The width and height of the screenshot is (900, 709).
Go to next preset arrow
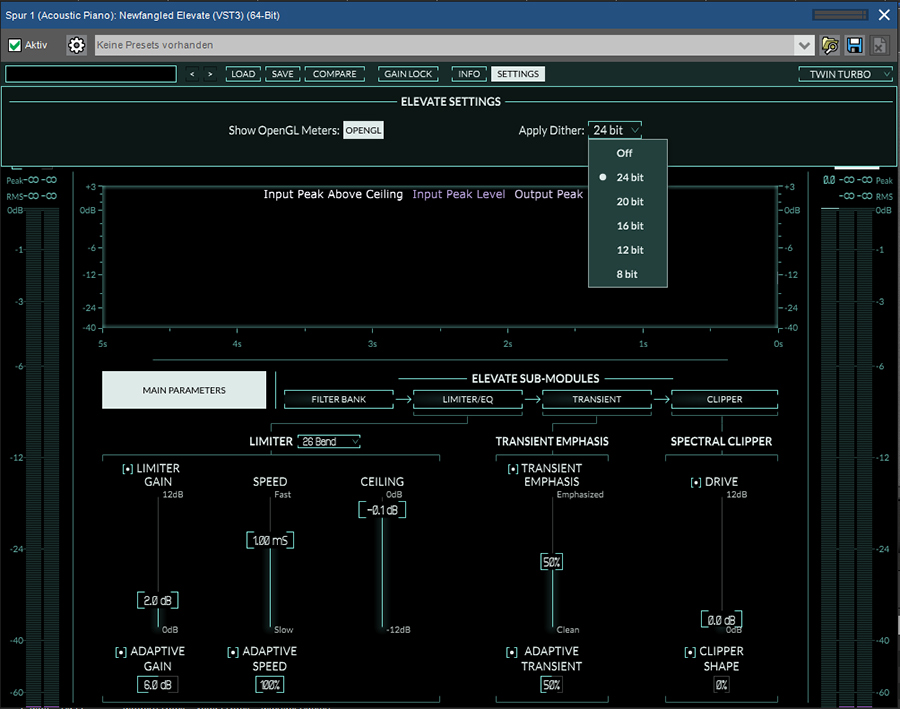pos(210,74)
